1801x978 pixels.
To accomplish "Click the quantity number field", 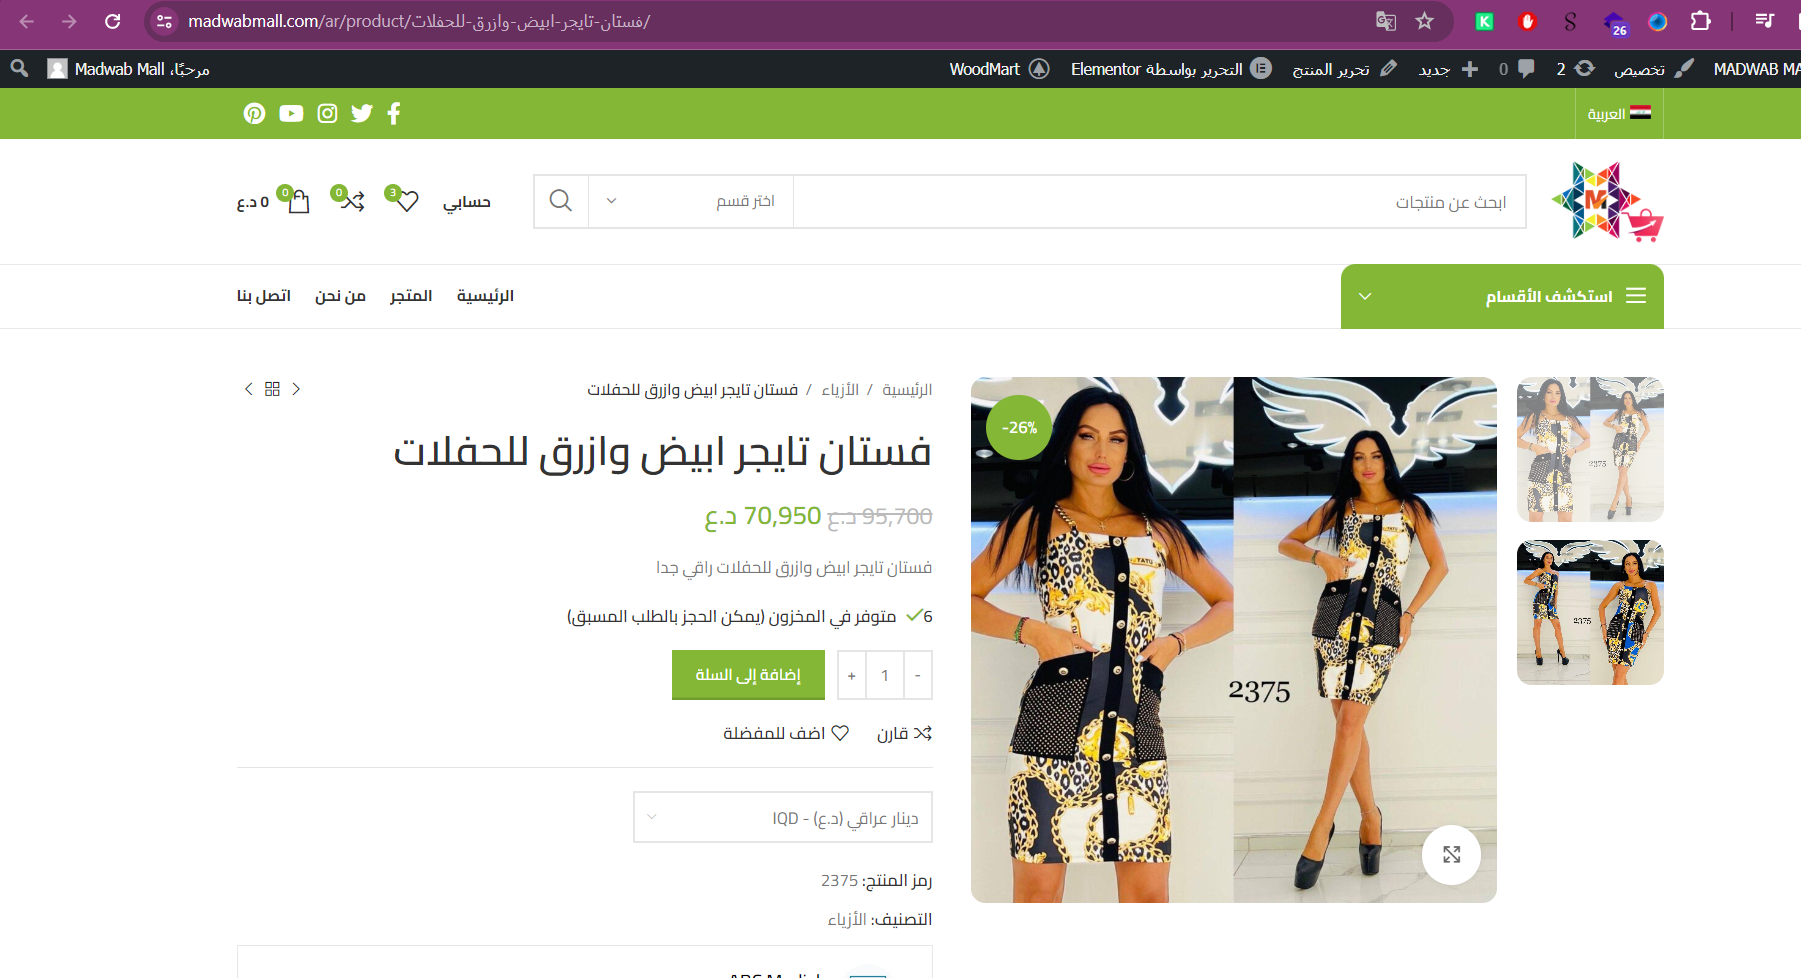I will [x=885, y=676].
